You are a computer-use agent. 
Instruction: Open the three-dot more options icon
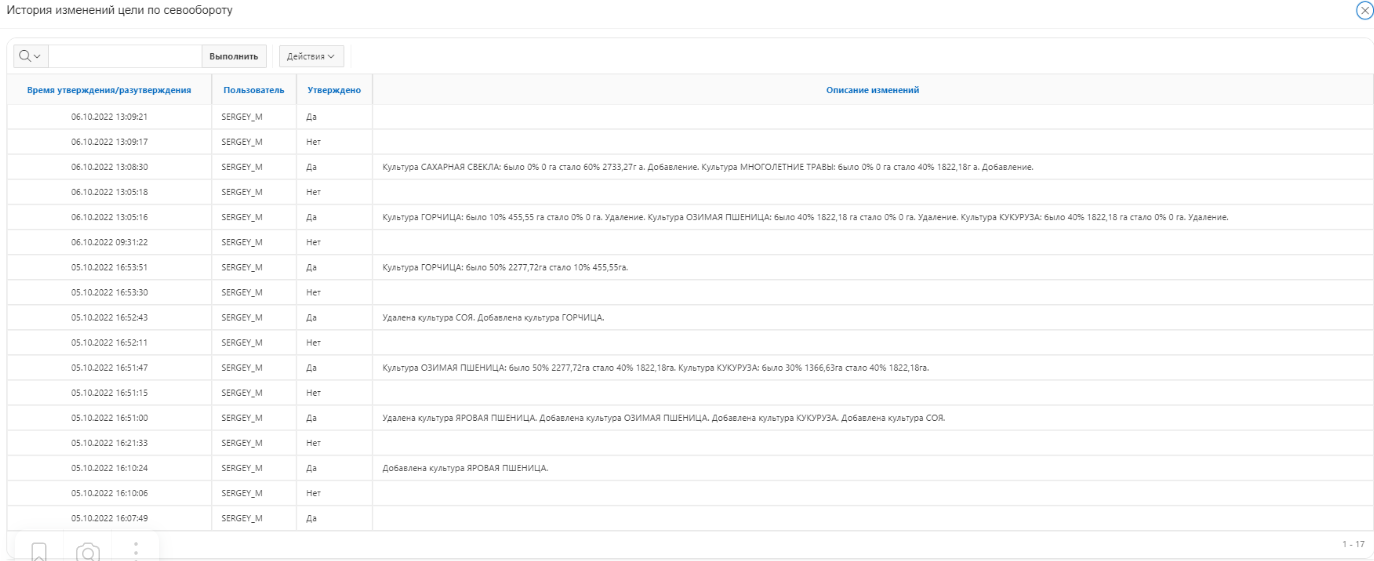tap(136, 550)
